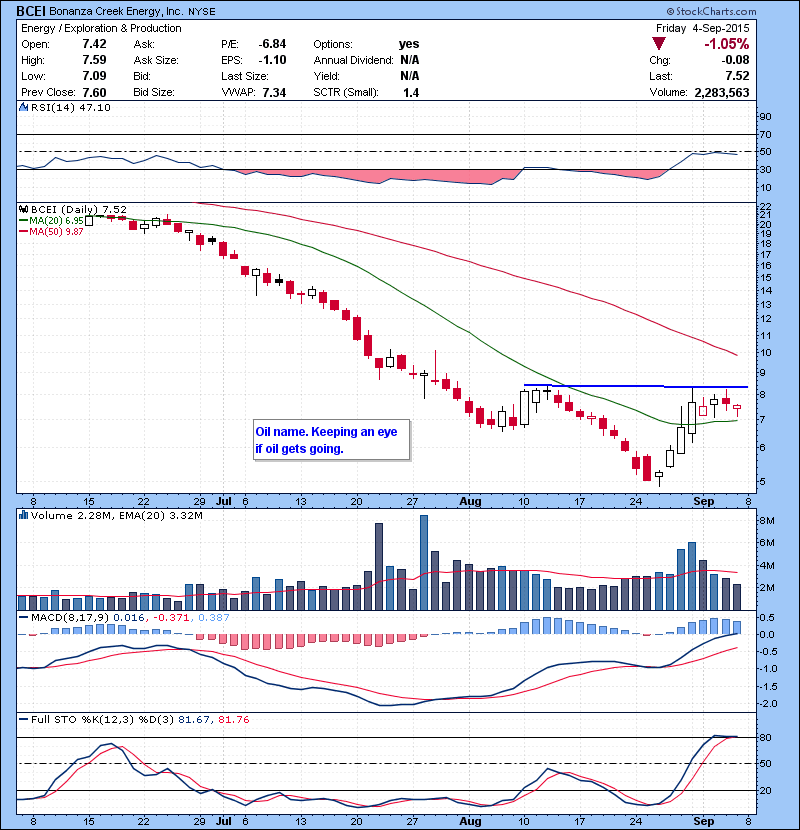
Task: Click the Sep label on price chart axis
Action: (704, 501)
